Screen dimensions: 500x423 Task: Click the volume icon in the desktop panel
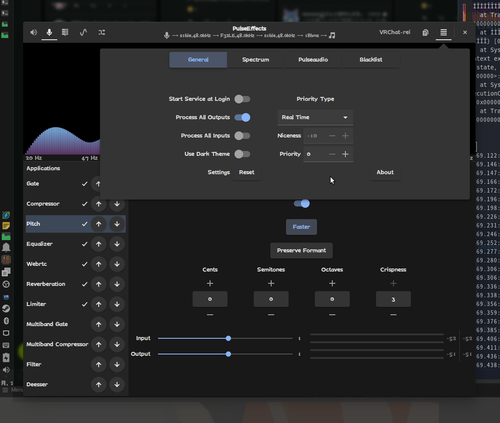(6, 370)
